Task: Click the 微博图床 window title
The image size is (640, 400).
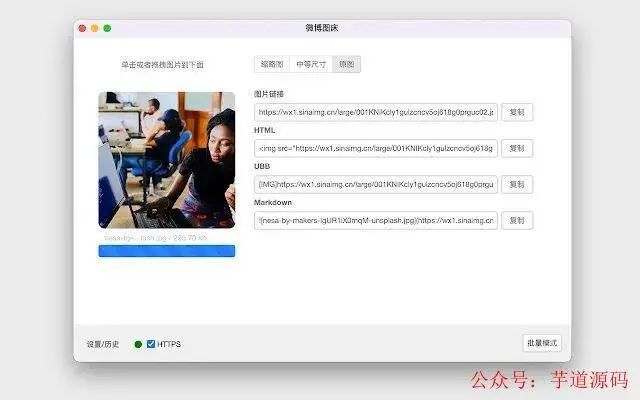Action: (322, 28)
